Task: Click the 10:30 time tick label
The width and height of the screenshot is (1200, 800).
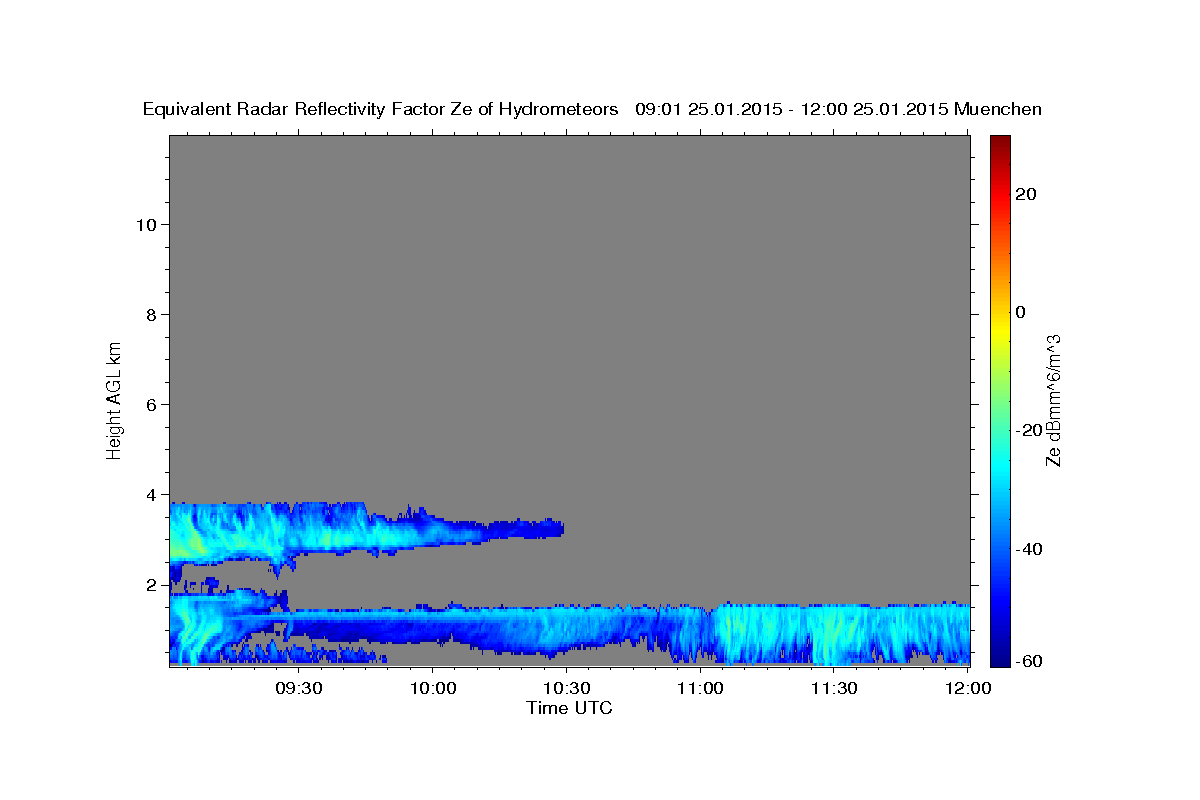Action: [566, 688]
